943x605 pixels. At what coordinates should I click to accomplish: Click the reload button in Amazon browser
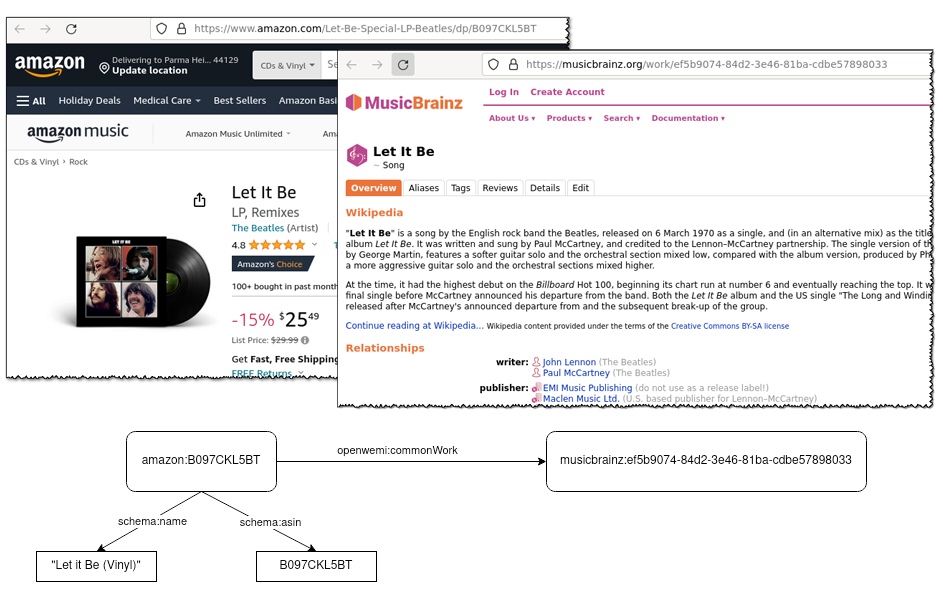tap(71, 29)
